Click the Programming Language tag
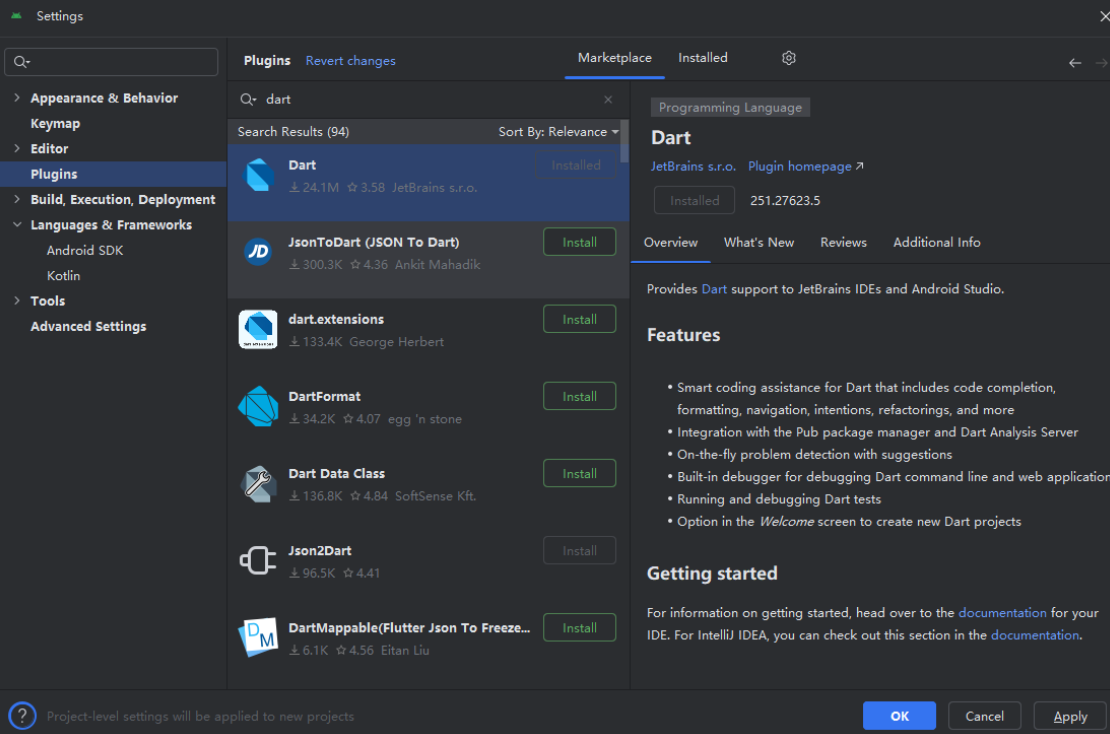The image size is (1110, 734). (730, 108)
